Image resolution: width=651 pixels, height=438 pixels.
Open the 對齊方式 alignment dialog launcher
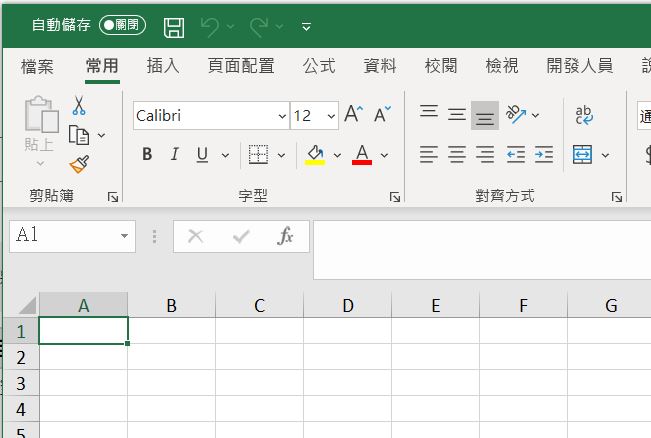click(x=617, y=197)
